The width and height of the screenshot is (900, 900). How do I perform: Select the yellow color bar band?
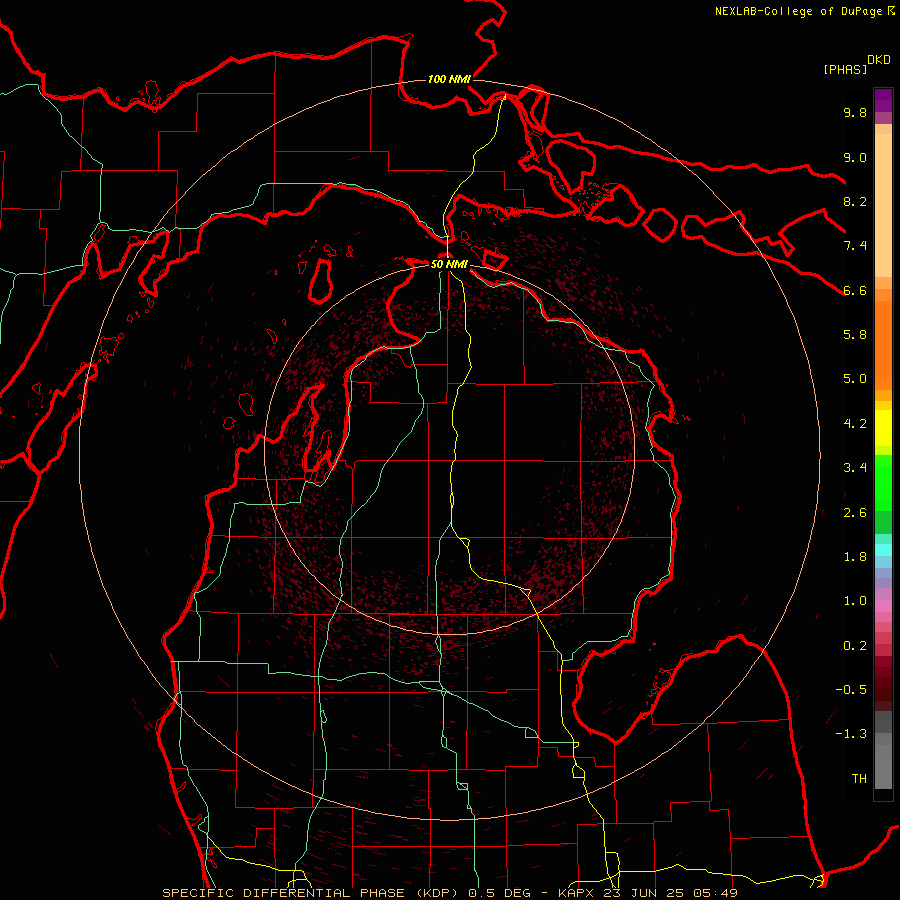(x=883, y=428)
